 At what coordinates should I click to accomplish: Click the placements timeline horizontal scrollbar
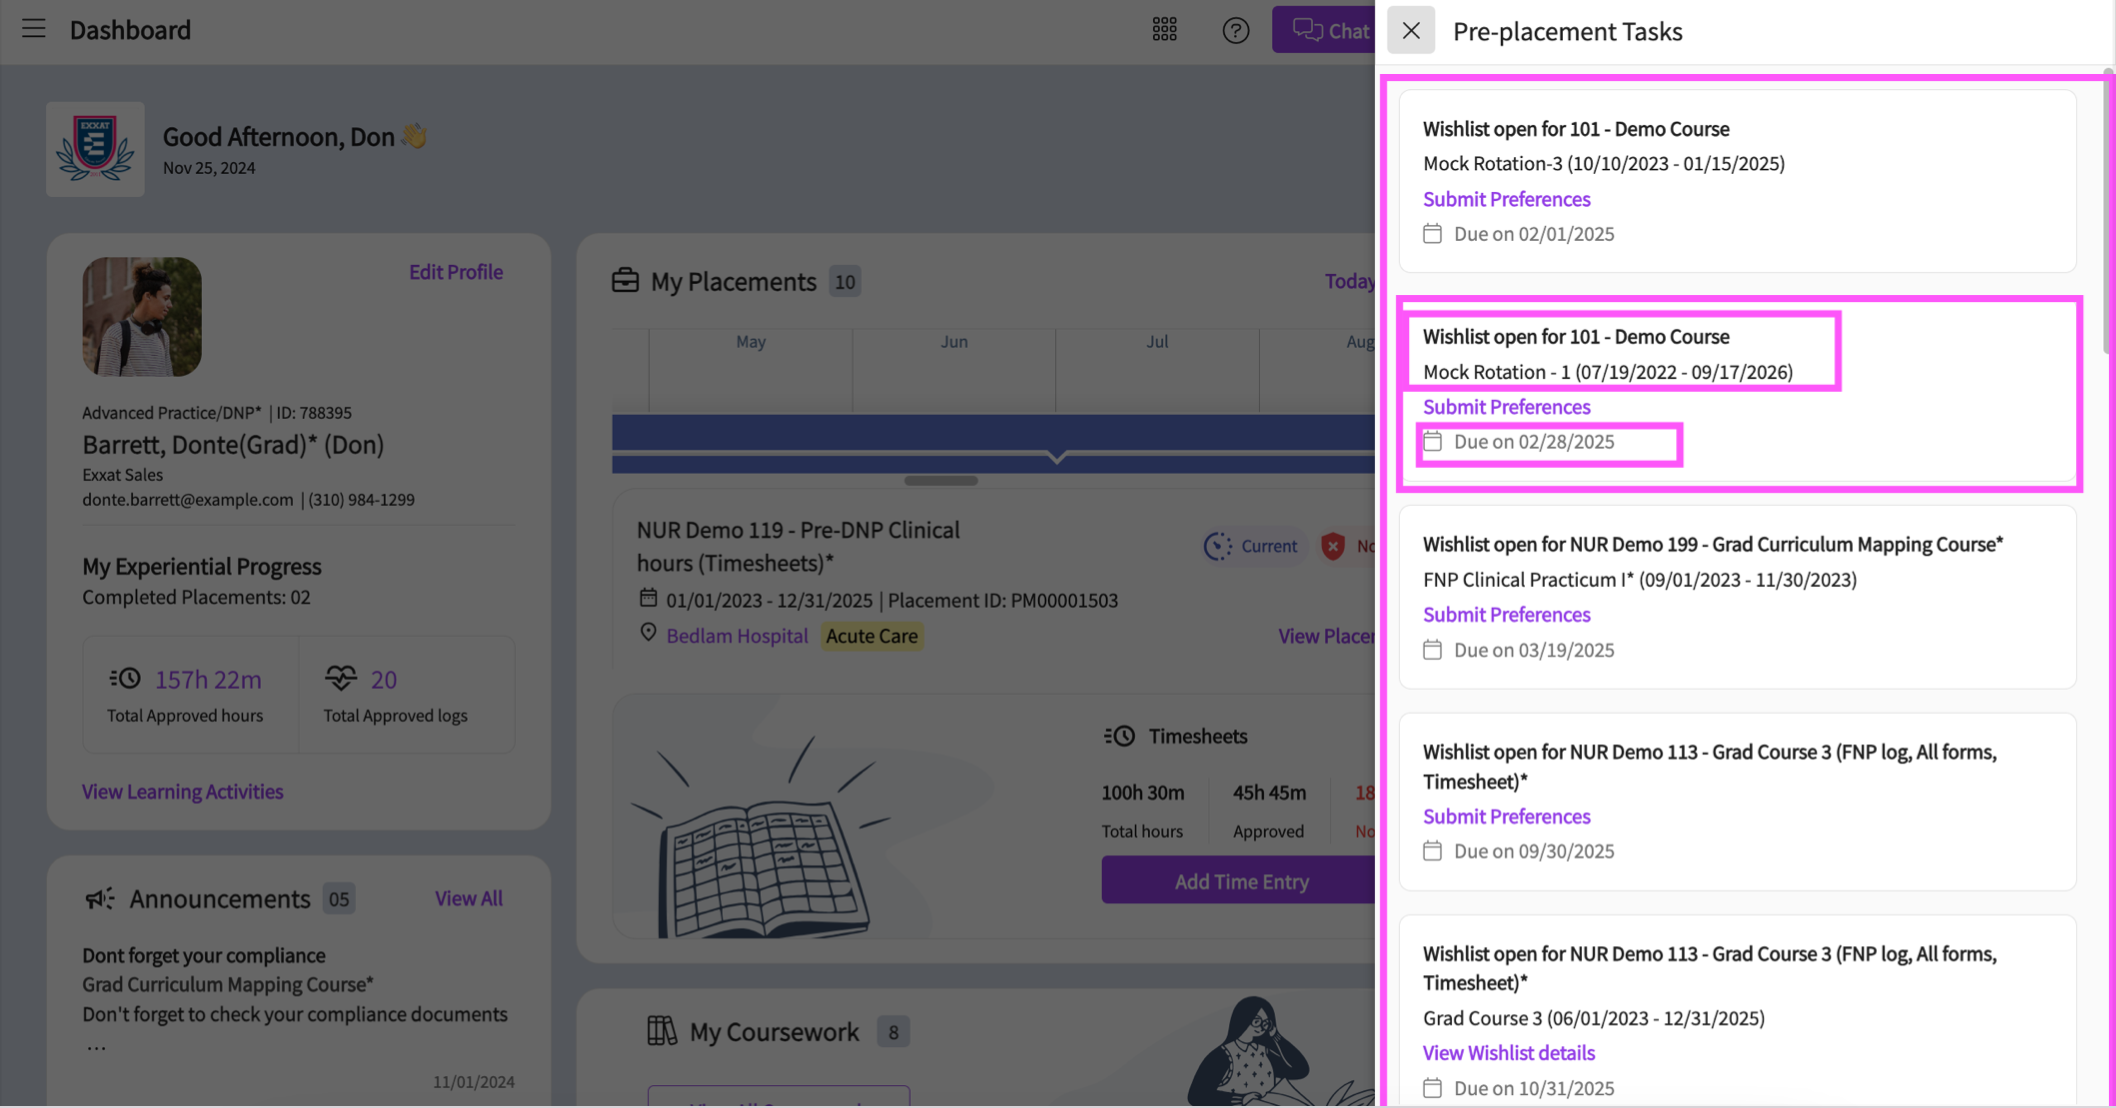coord(940,481)
